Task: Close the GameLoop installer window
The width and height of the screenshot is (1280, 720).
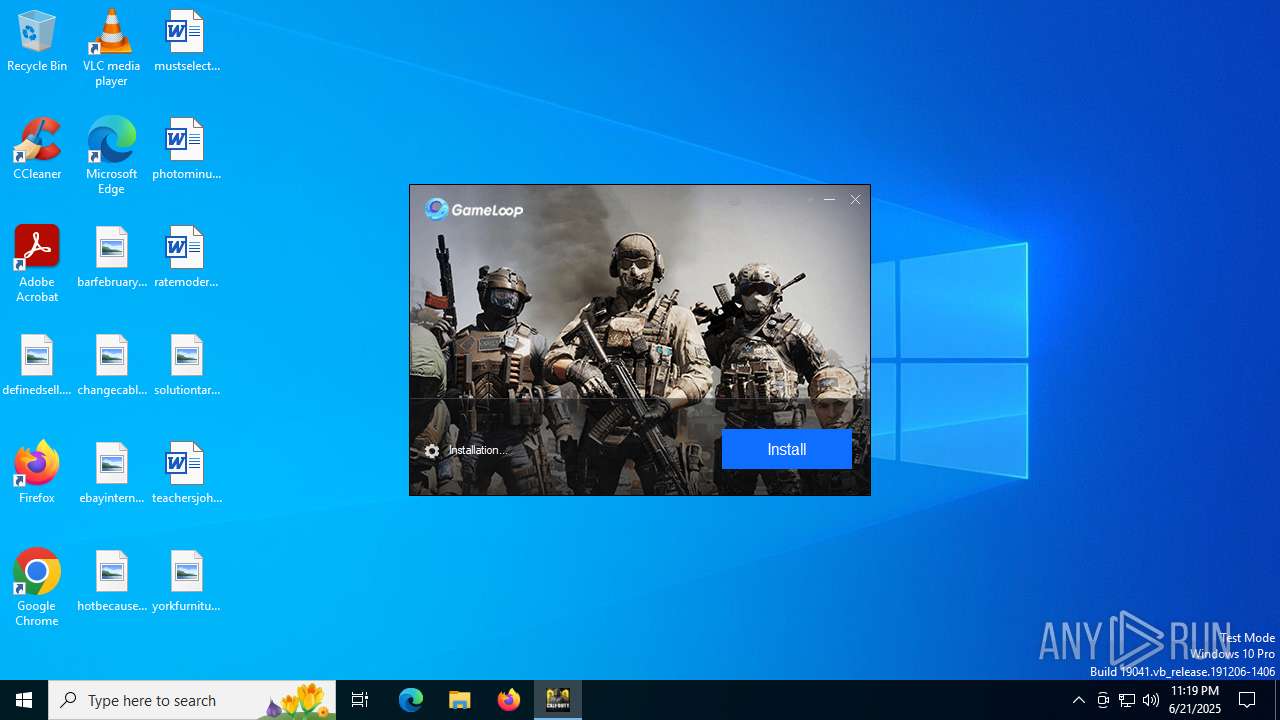Action: 855,200
